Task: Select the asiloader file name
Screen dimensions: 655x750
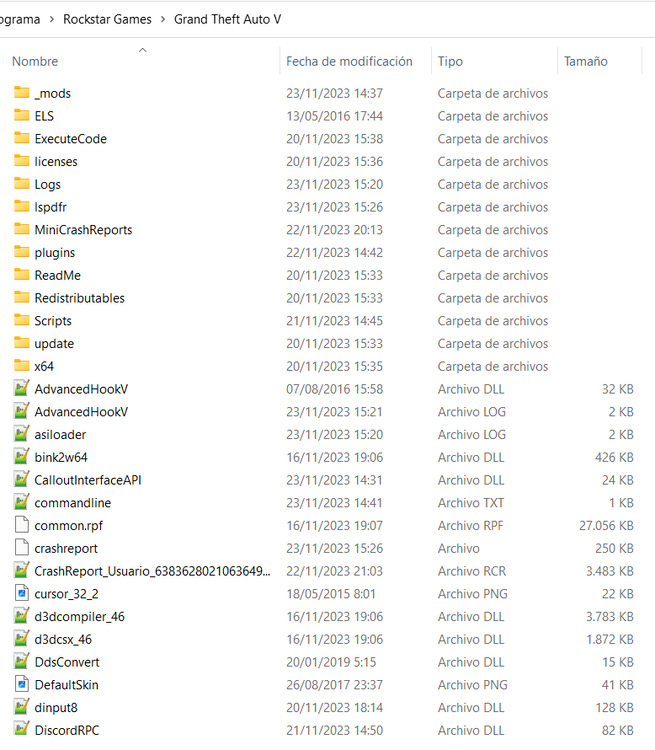Action: point(60,434)
